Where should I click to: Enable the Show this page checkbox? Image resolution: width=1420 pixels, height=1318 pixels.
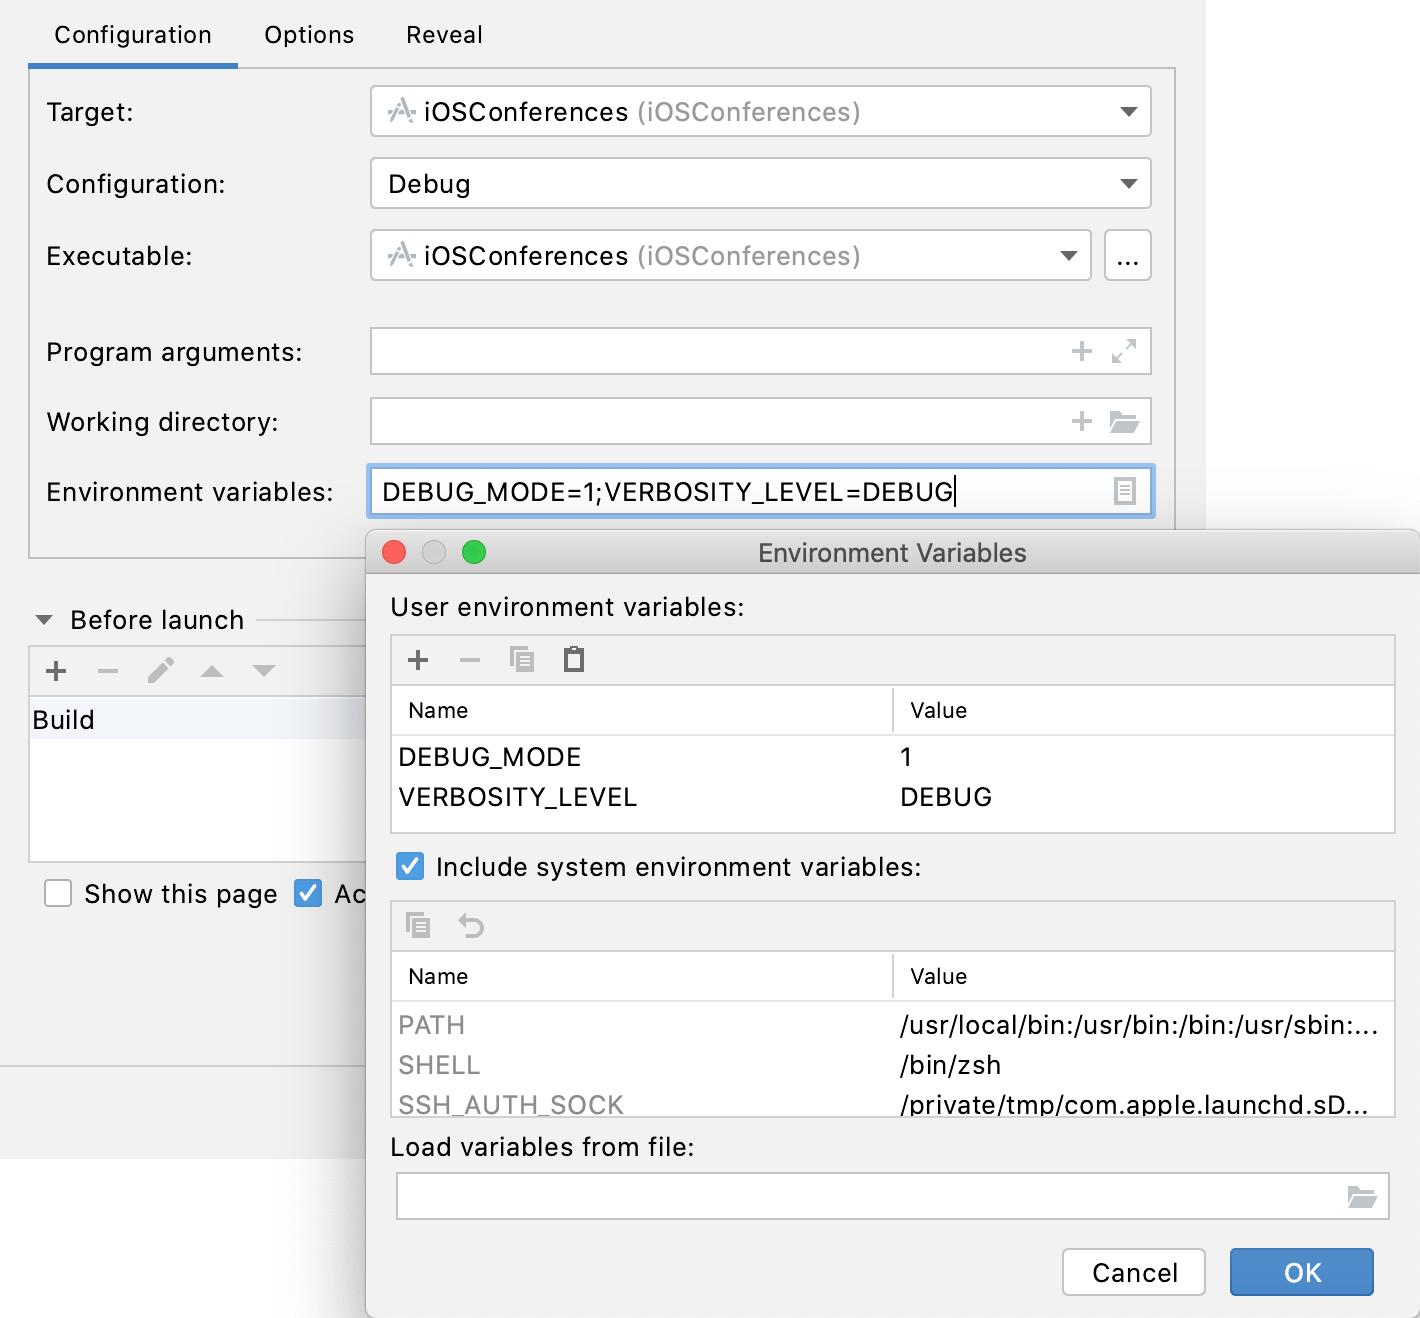[58, 893]
